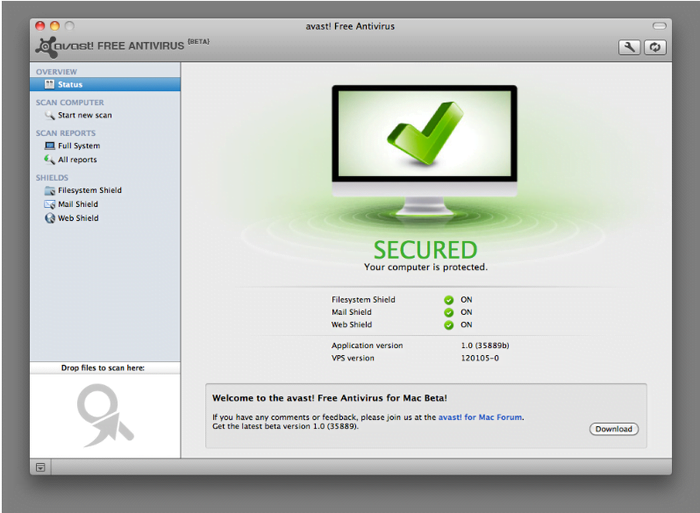
Task: Open the Full System scan report
Action: [79, 146]
